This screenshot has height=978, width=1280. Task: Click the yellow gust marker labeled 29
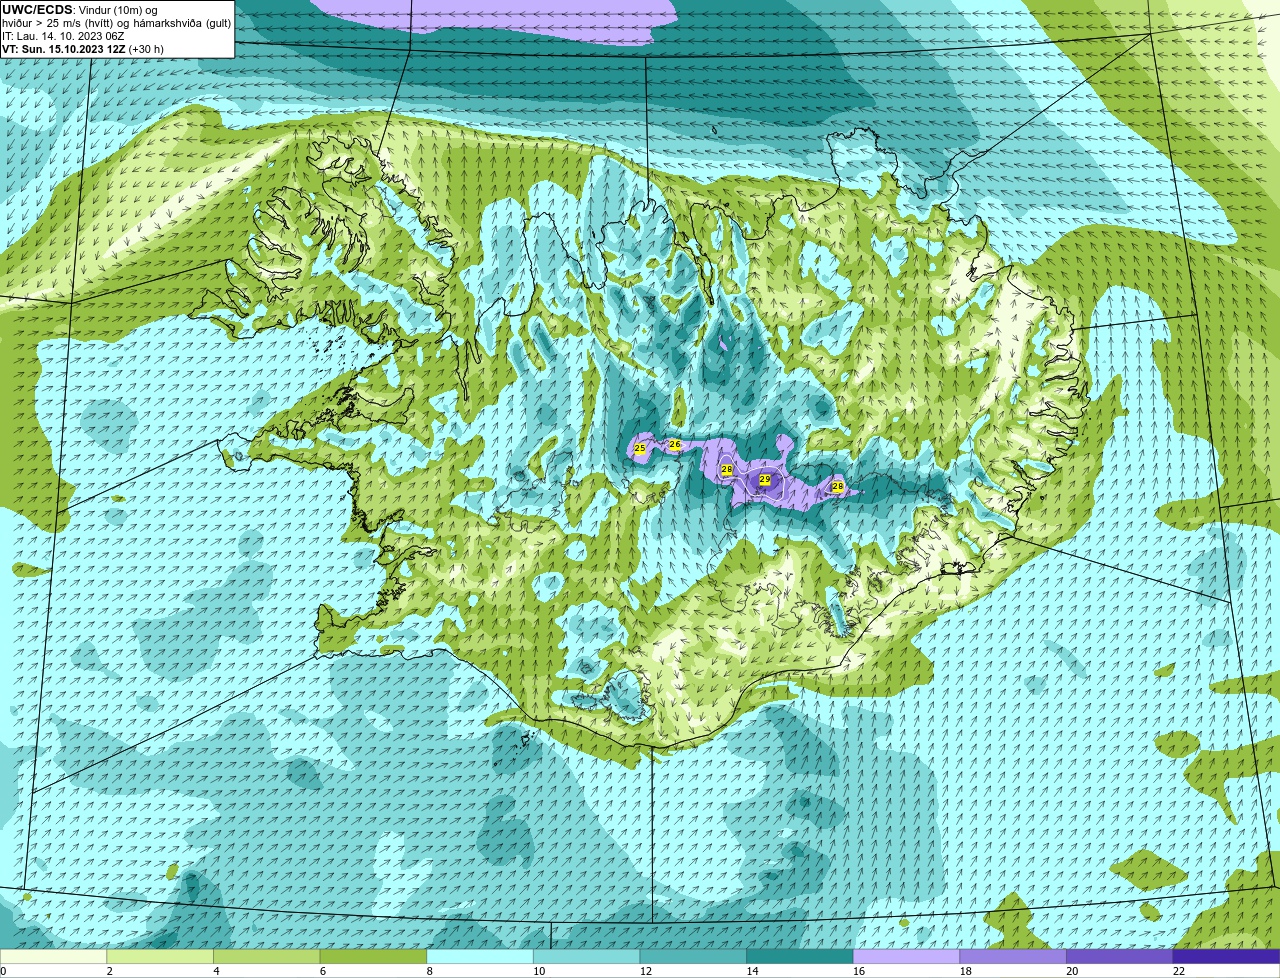click(765, 480)
